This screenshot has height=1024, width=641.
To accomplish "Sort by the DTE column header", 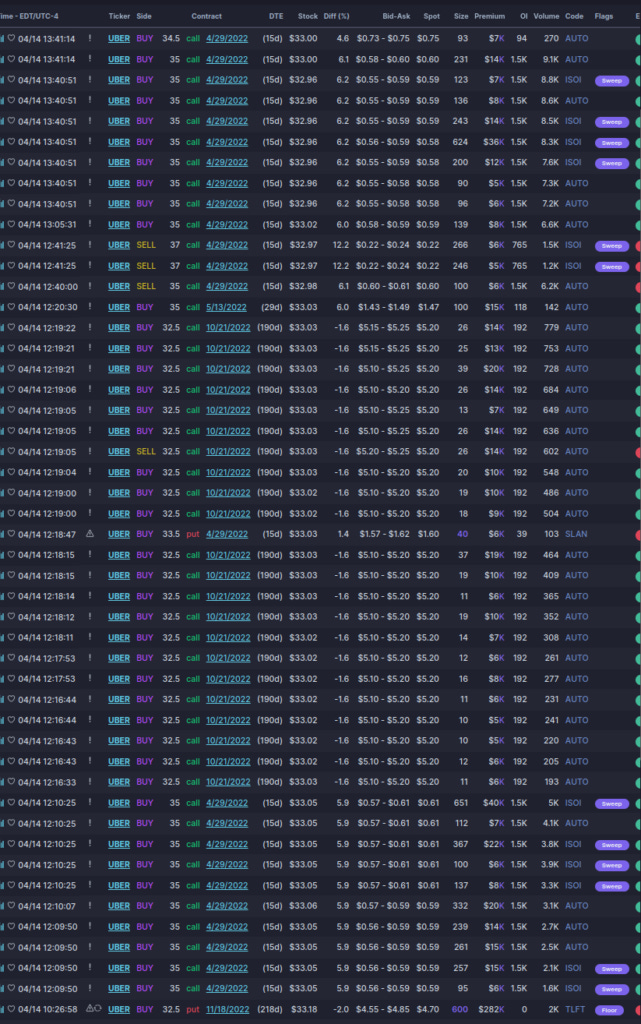I will click(276, 16).
